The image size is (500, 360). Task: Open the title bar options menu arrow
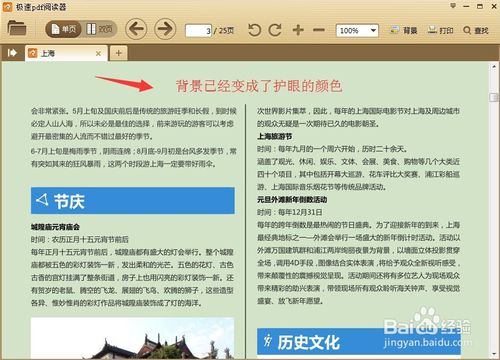click(x=453, y=6)
